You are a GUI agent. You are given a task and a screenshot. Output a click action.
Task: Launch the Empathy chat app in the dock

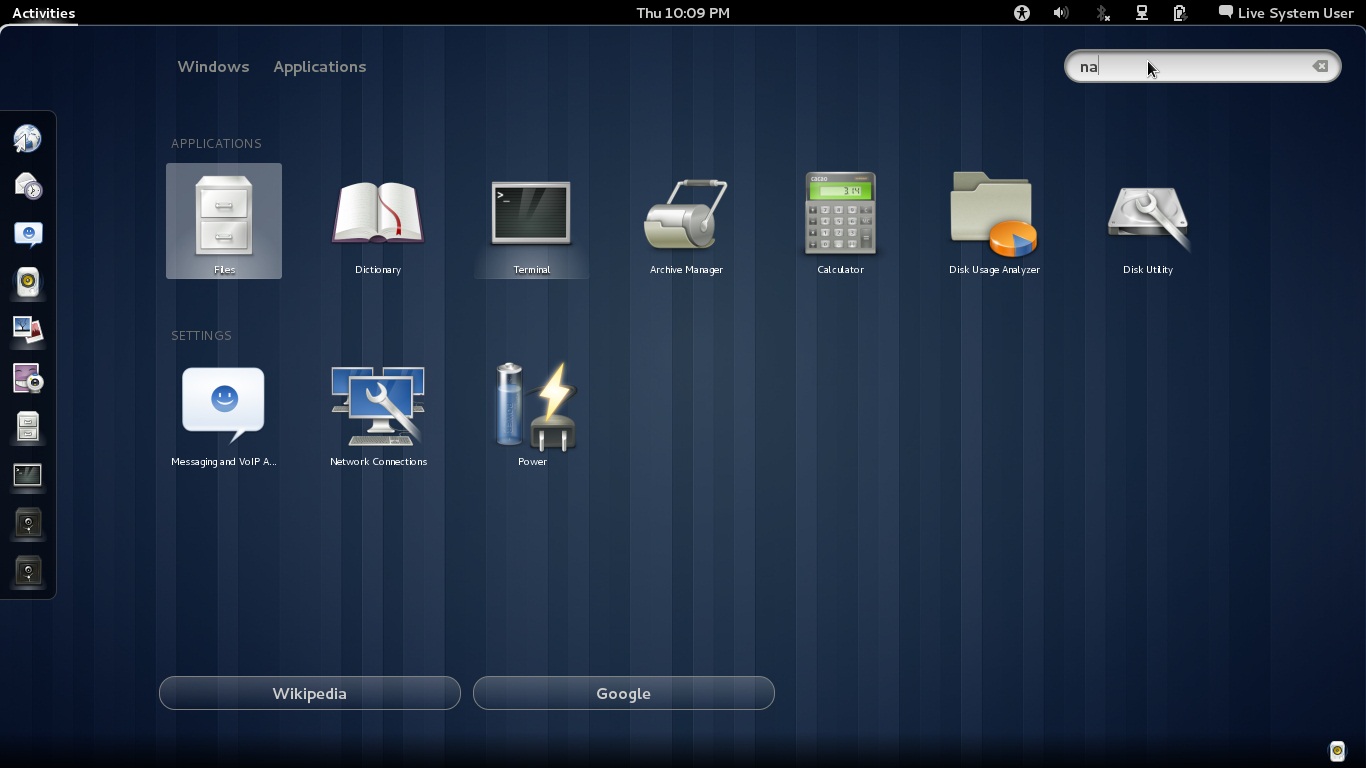click(x=28, y=235)
